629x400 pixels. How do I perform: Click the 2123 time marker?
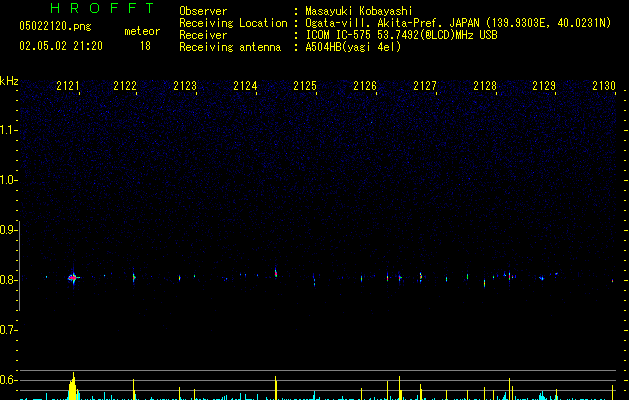pos(185,86)
